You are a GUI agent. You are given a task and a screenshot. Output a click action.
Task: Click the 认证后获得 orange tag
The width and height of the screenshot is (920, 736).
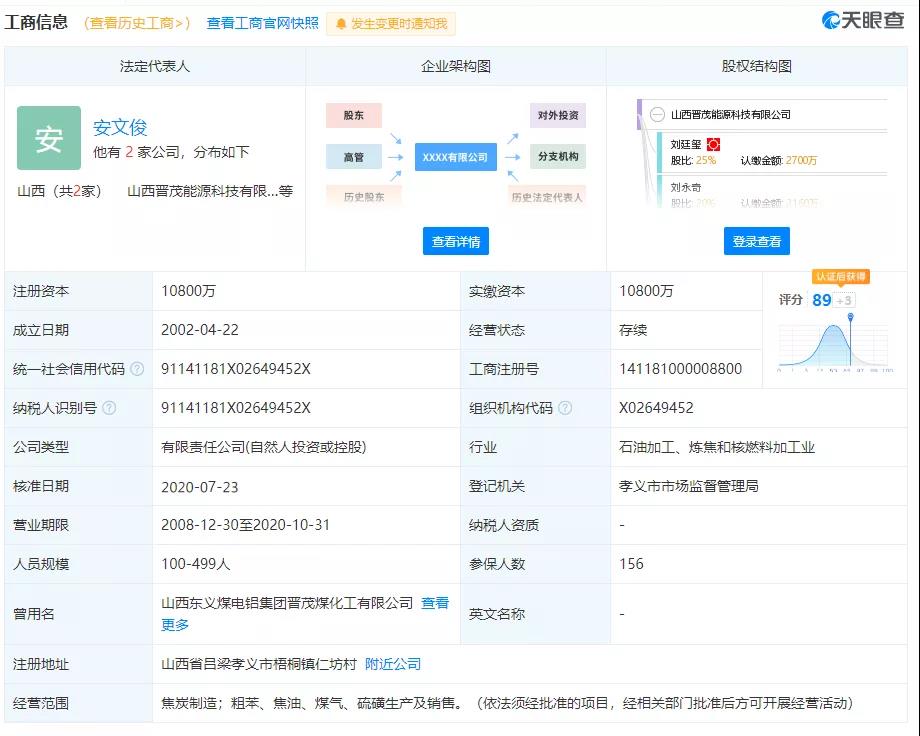click(x=841, y=276)
